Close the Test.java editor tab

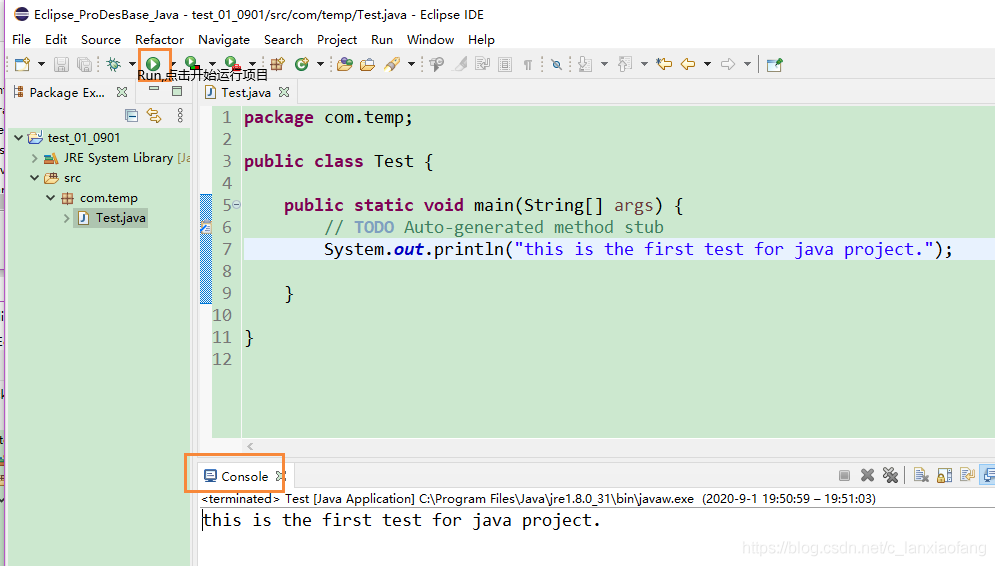pos(284,92)
